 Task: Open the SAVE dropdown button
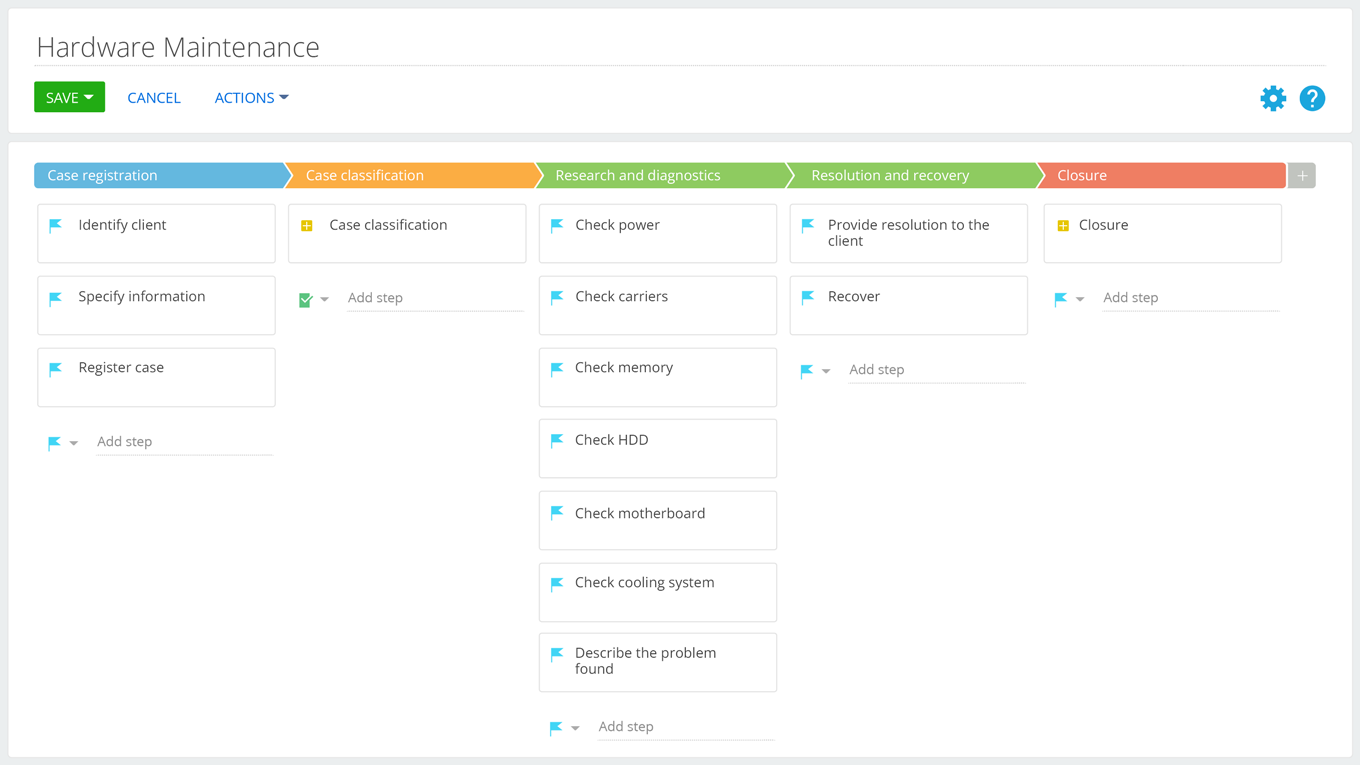pyautogui.click(x=69, y=97)
